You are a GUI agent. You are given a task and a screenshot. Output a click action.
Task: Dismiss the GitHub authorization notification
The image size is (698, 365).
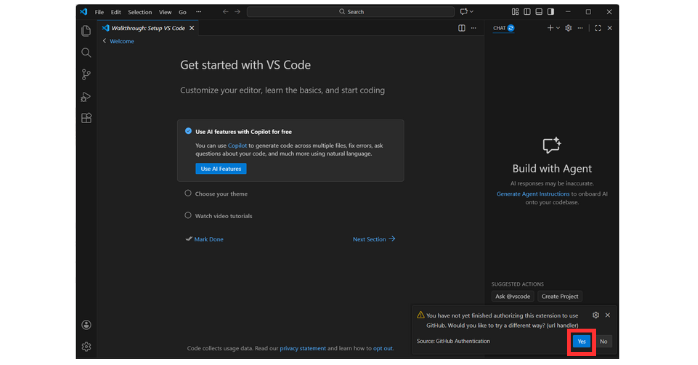point(608,315)
